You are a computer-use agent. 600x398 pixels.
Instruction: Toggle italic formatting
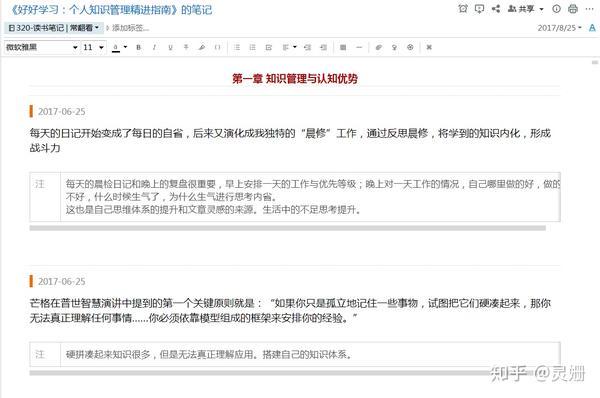[154, 47]
